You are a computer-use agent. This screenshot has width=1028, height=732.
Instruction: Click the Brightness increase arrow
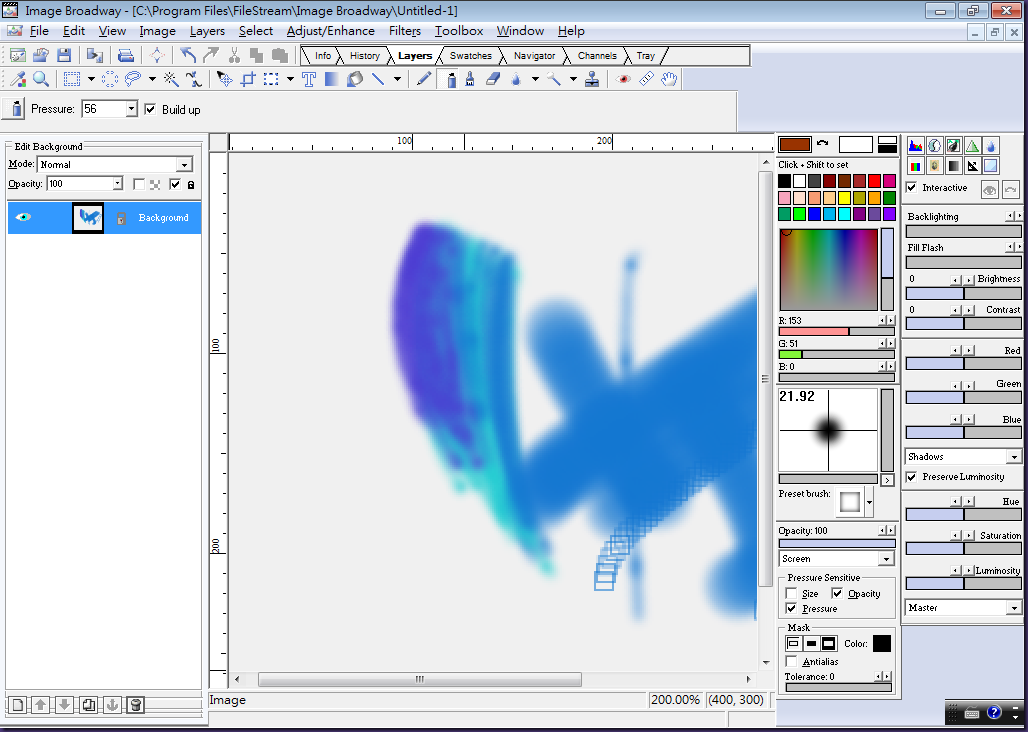[x=969, y=280]
